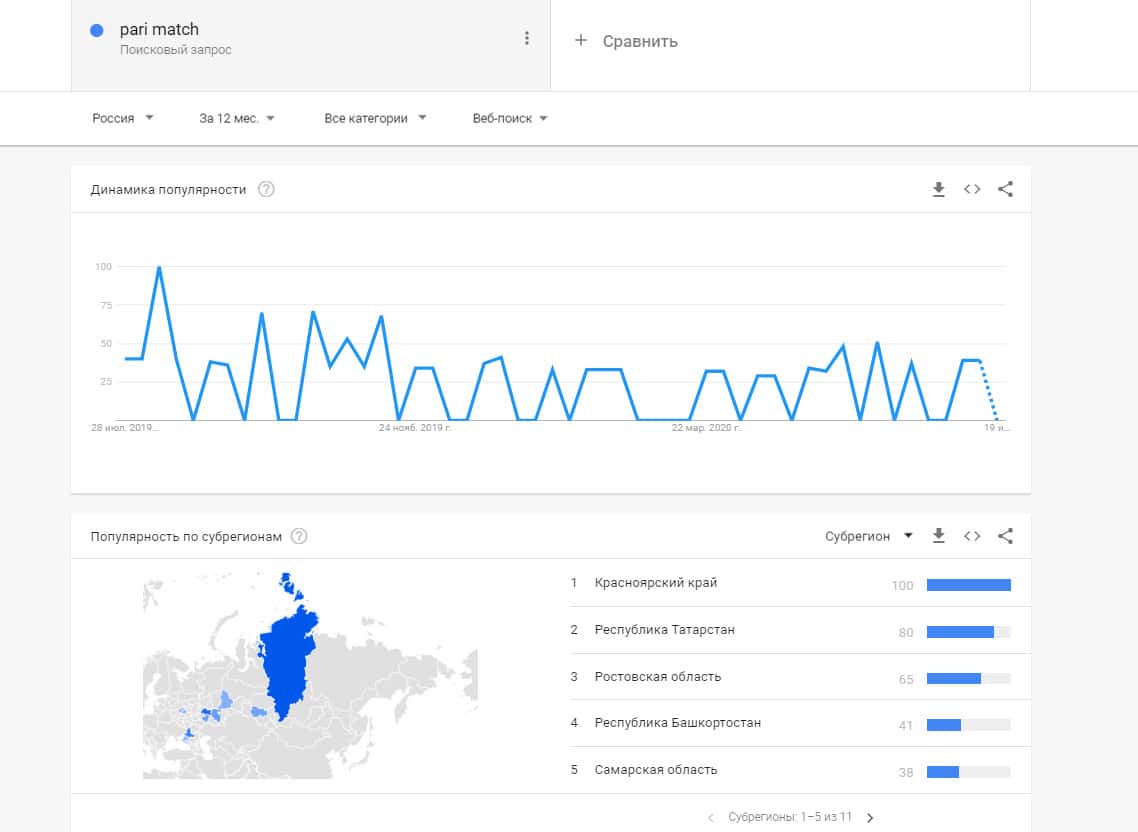The image size is (1138, 832).
Task: Share the subregion popularity widget
Action: pos(1005,536)
